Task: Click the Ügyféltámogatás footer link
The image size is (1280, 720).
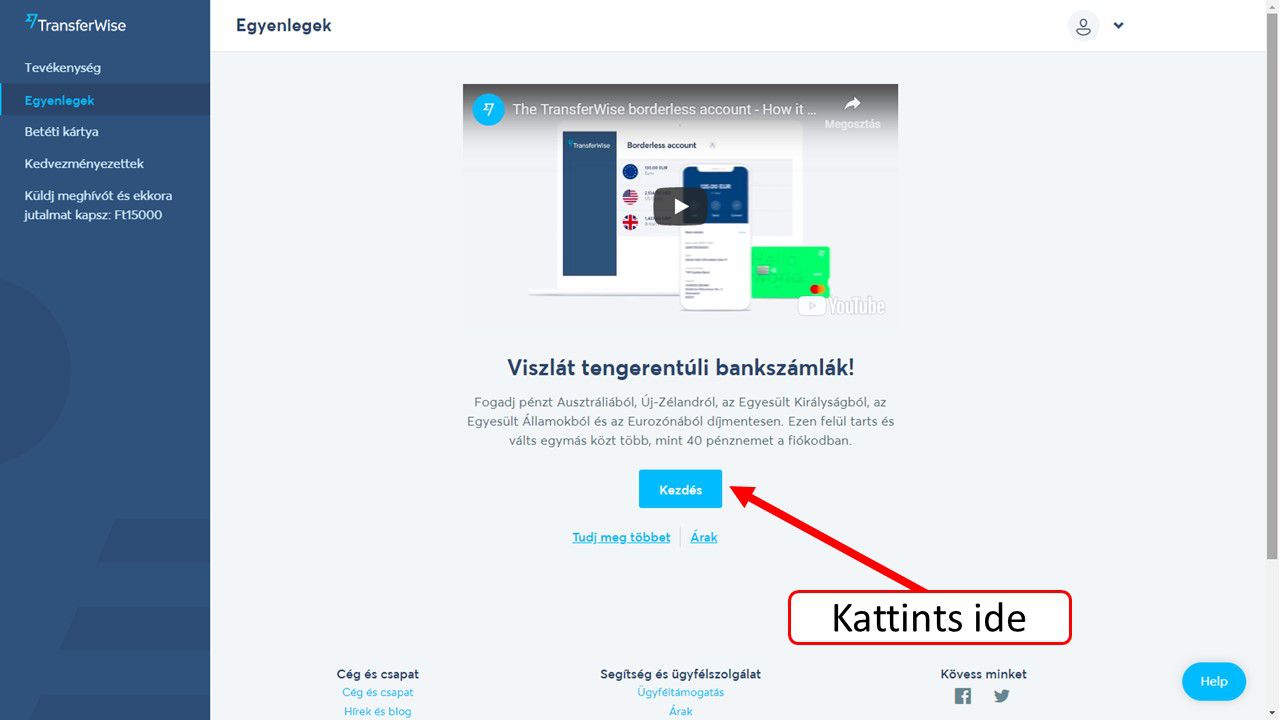Action: click(680, 692)
